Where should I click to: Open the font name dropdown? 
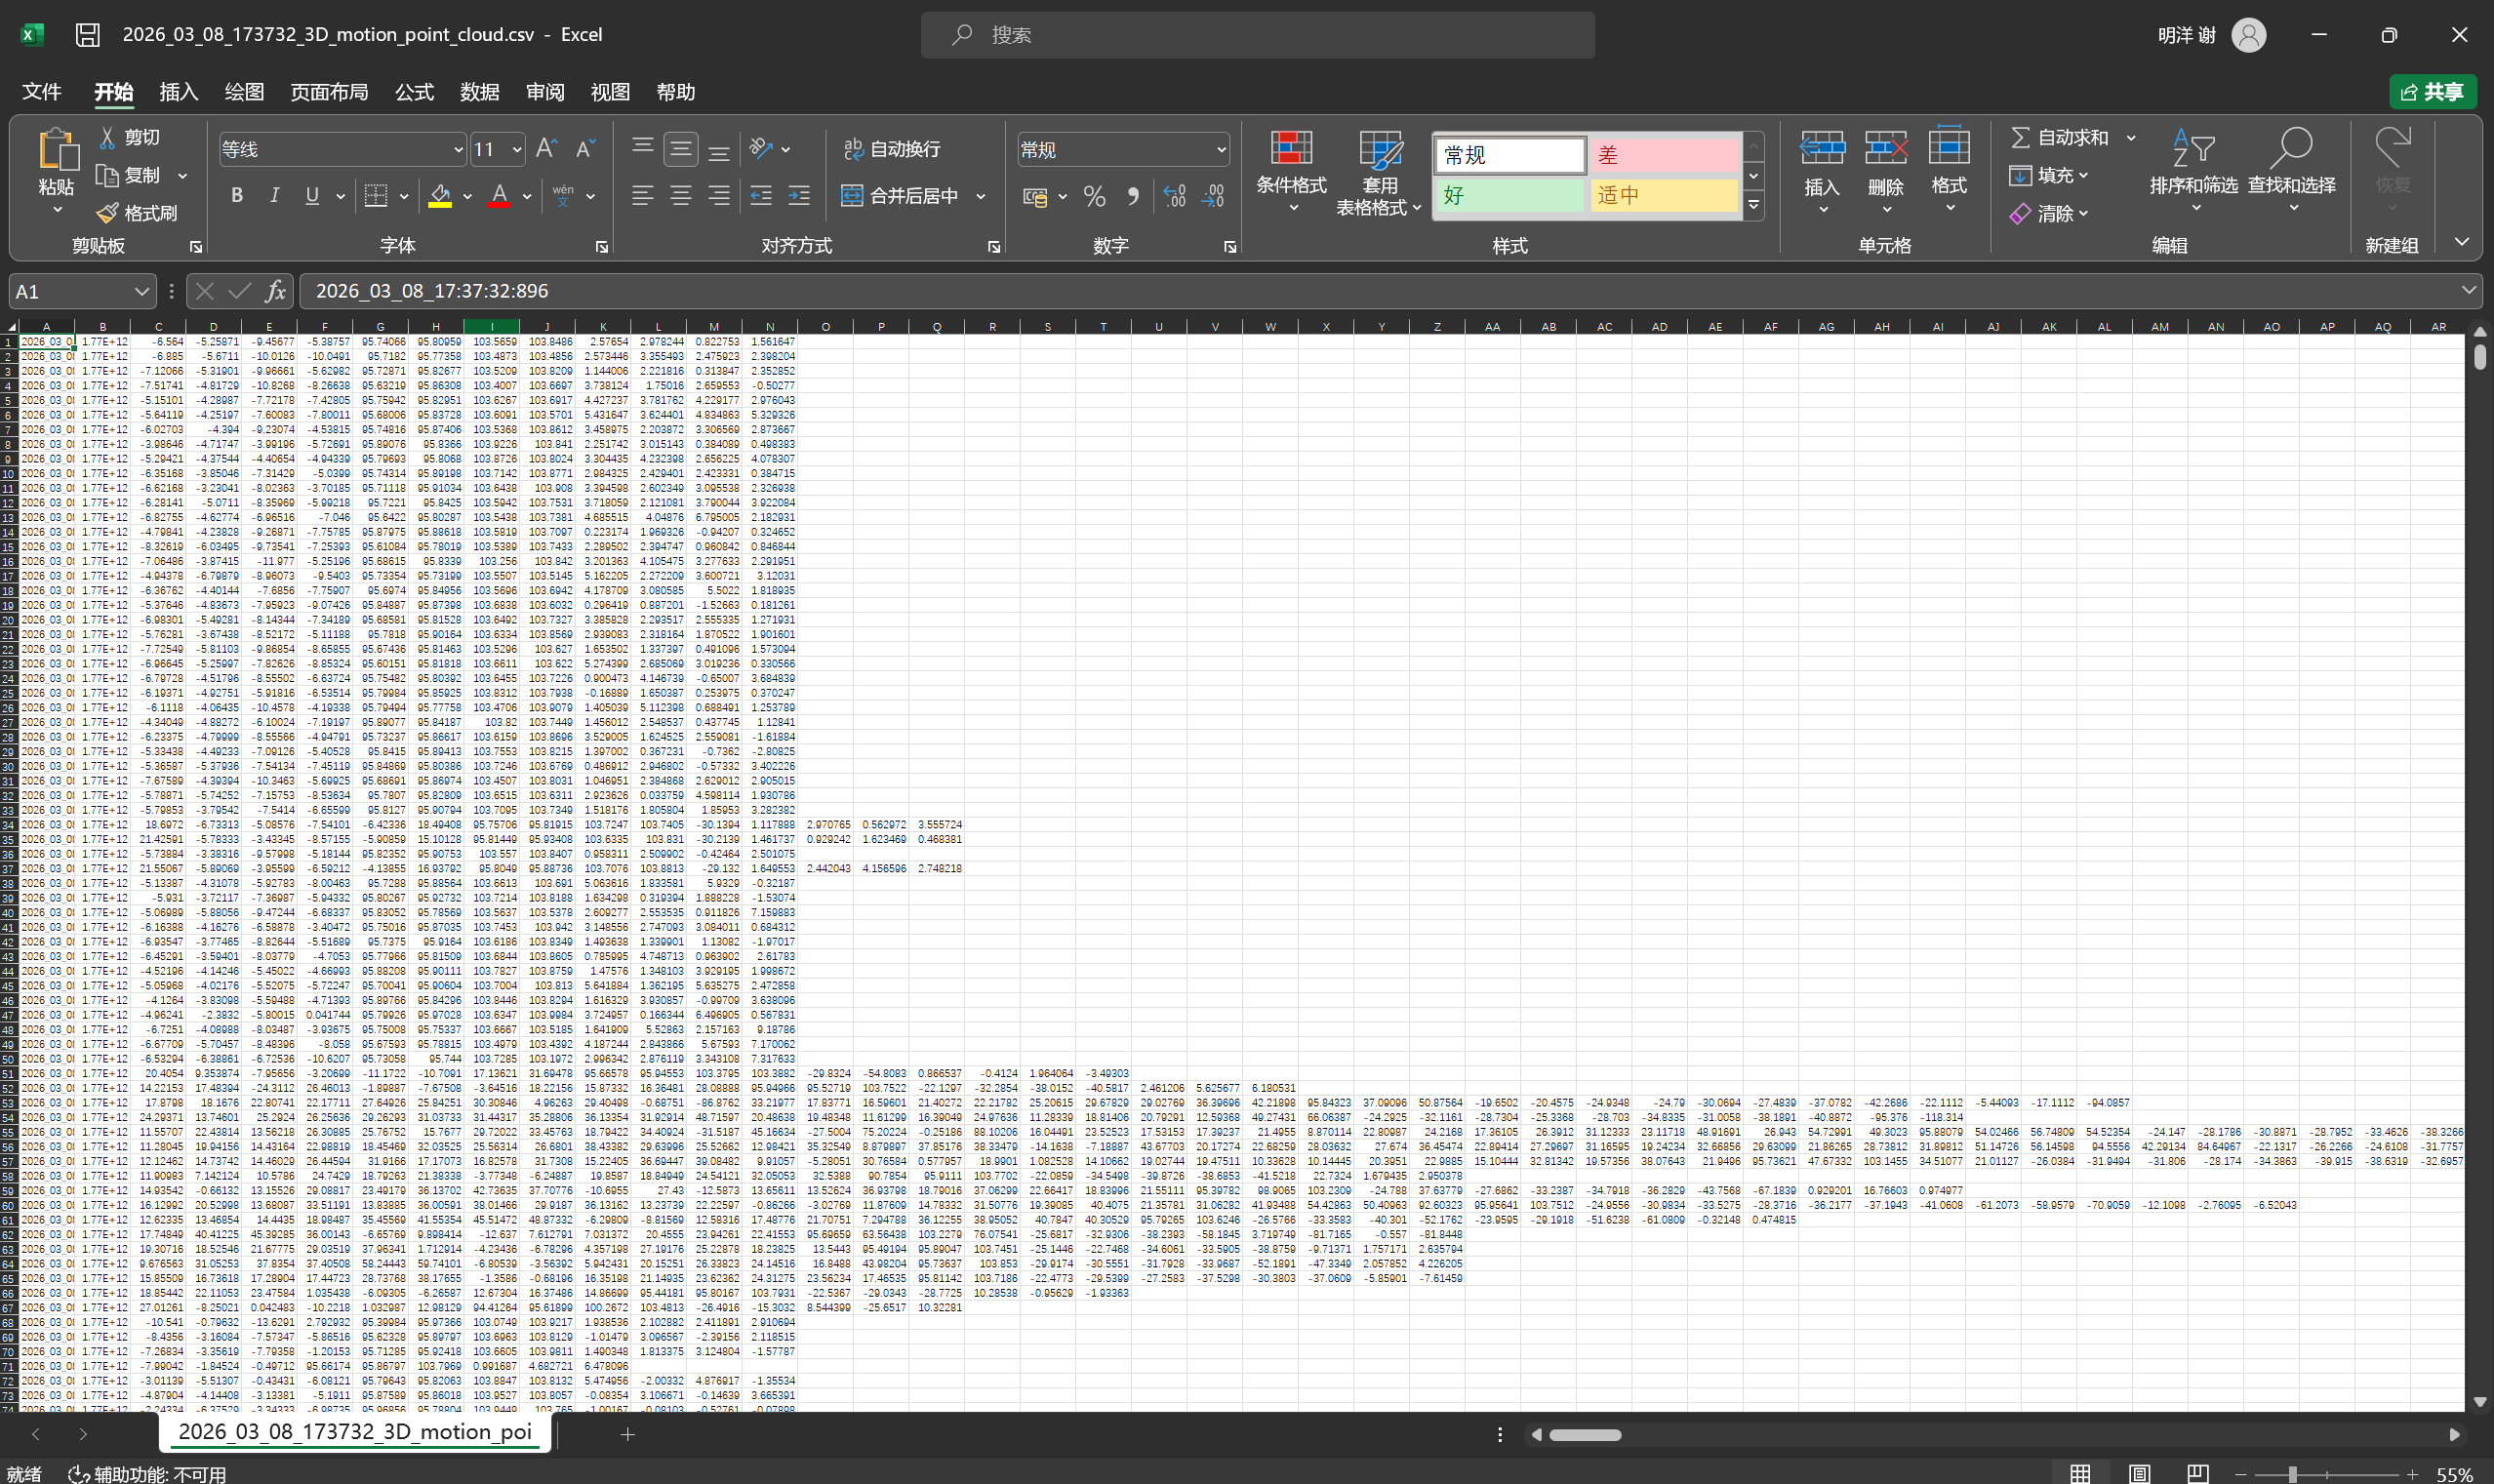tap(458, 150)
